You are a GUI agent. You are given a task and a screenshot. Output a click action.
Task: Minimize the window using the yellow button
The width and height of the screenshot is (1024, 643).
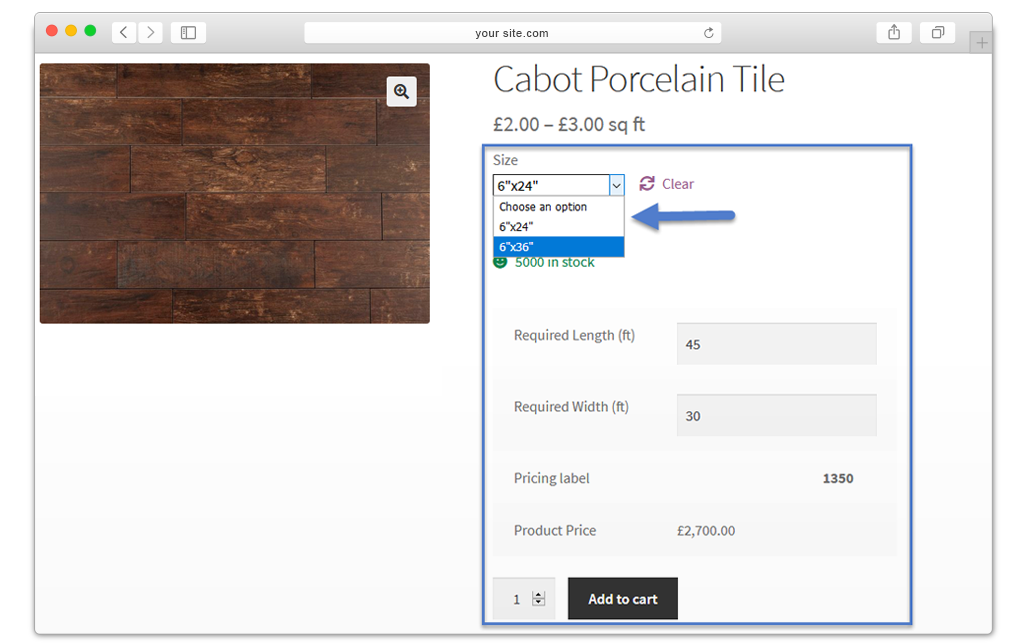(71, 31)
